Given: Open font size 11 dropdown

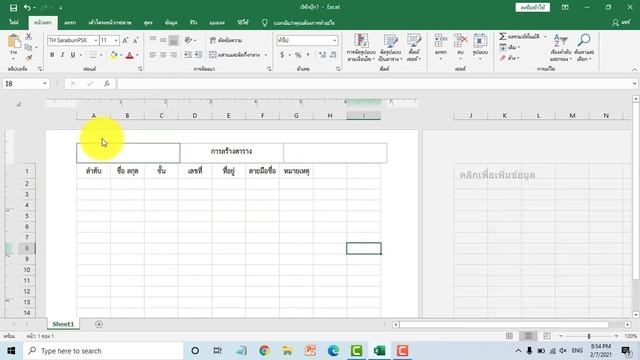Looking at the screenshot, I should click(116, 40).
